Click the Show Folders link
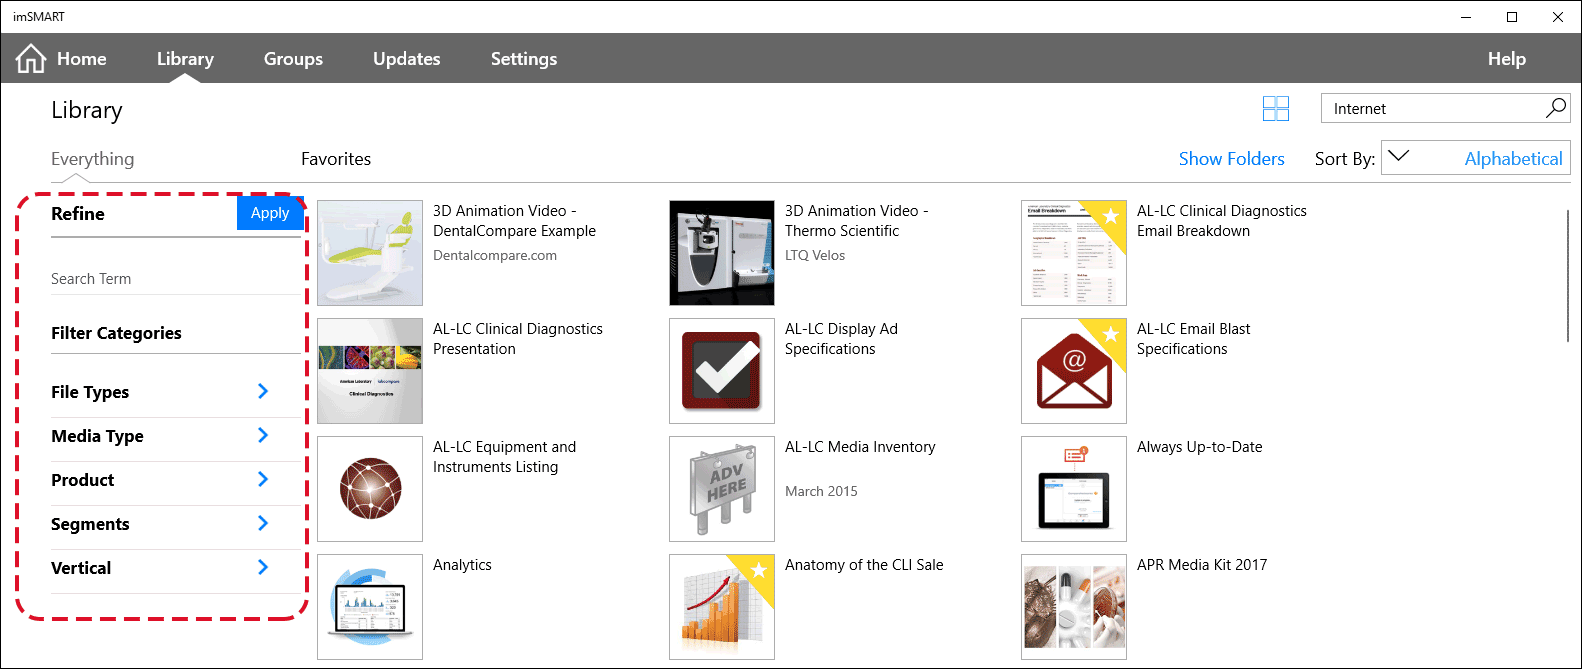 (x=1232, y=159)
